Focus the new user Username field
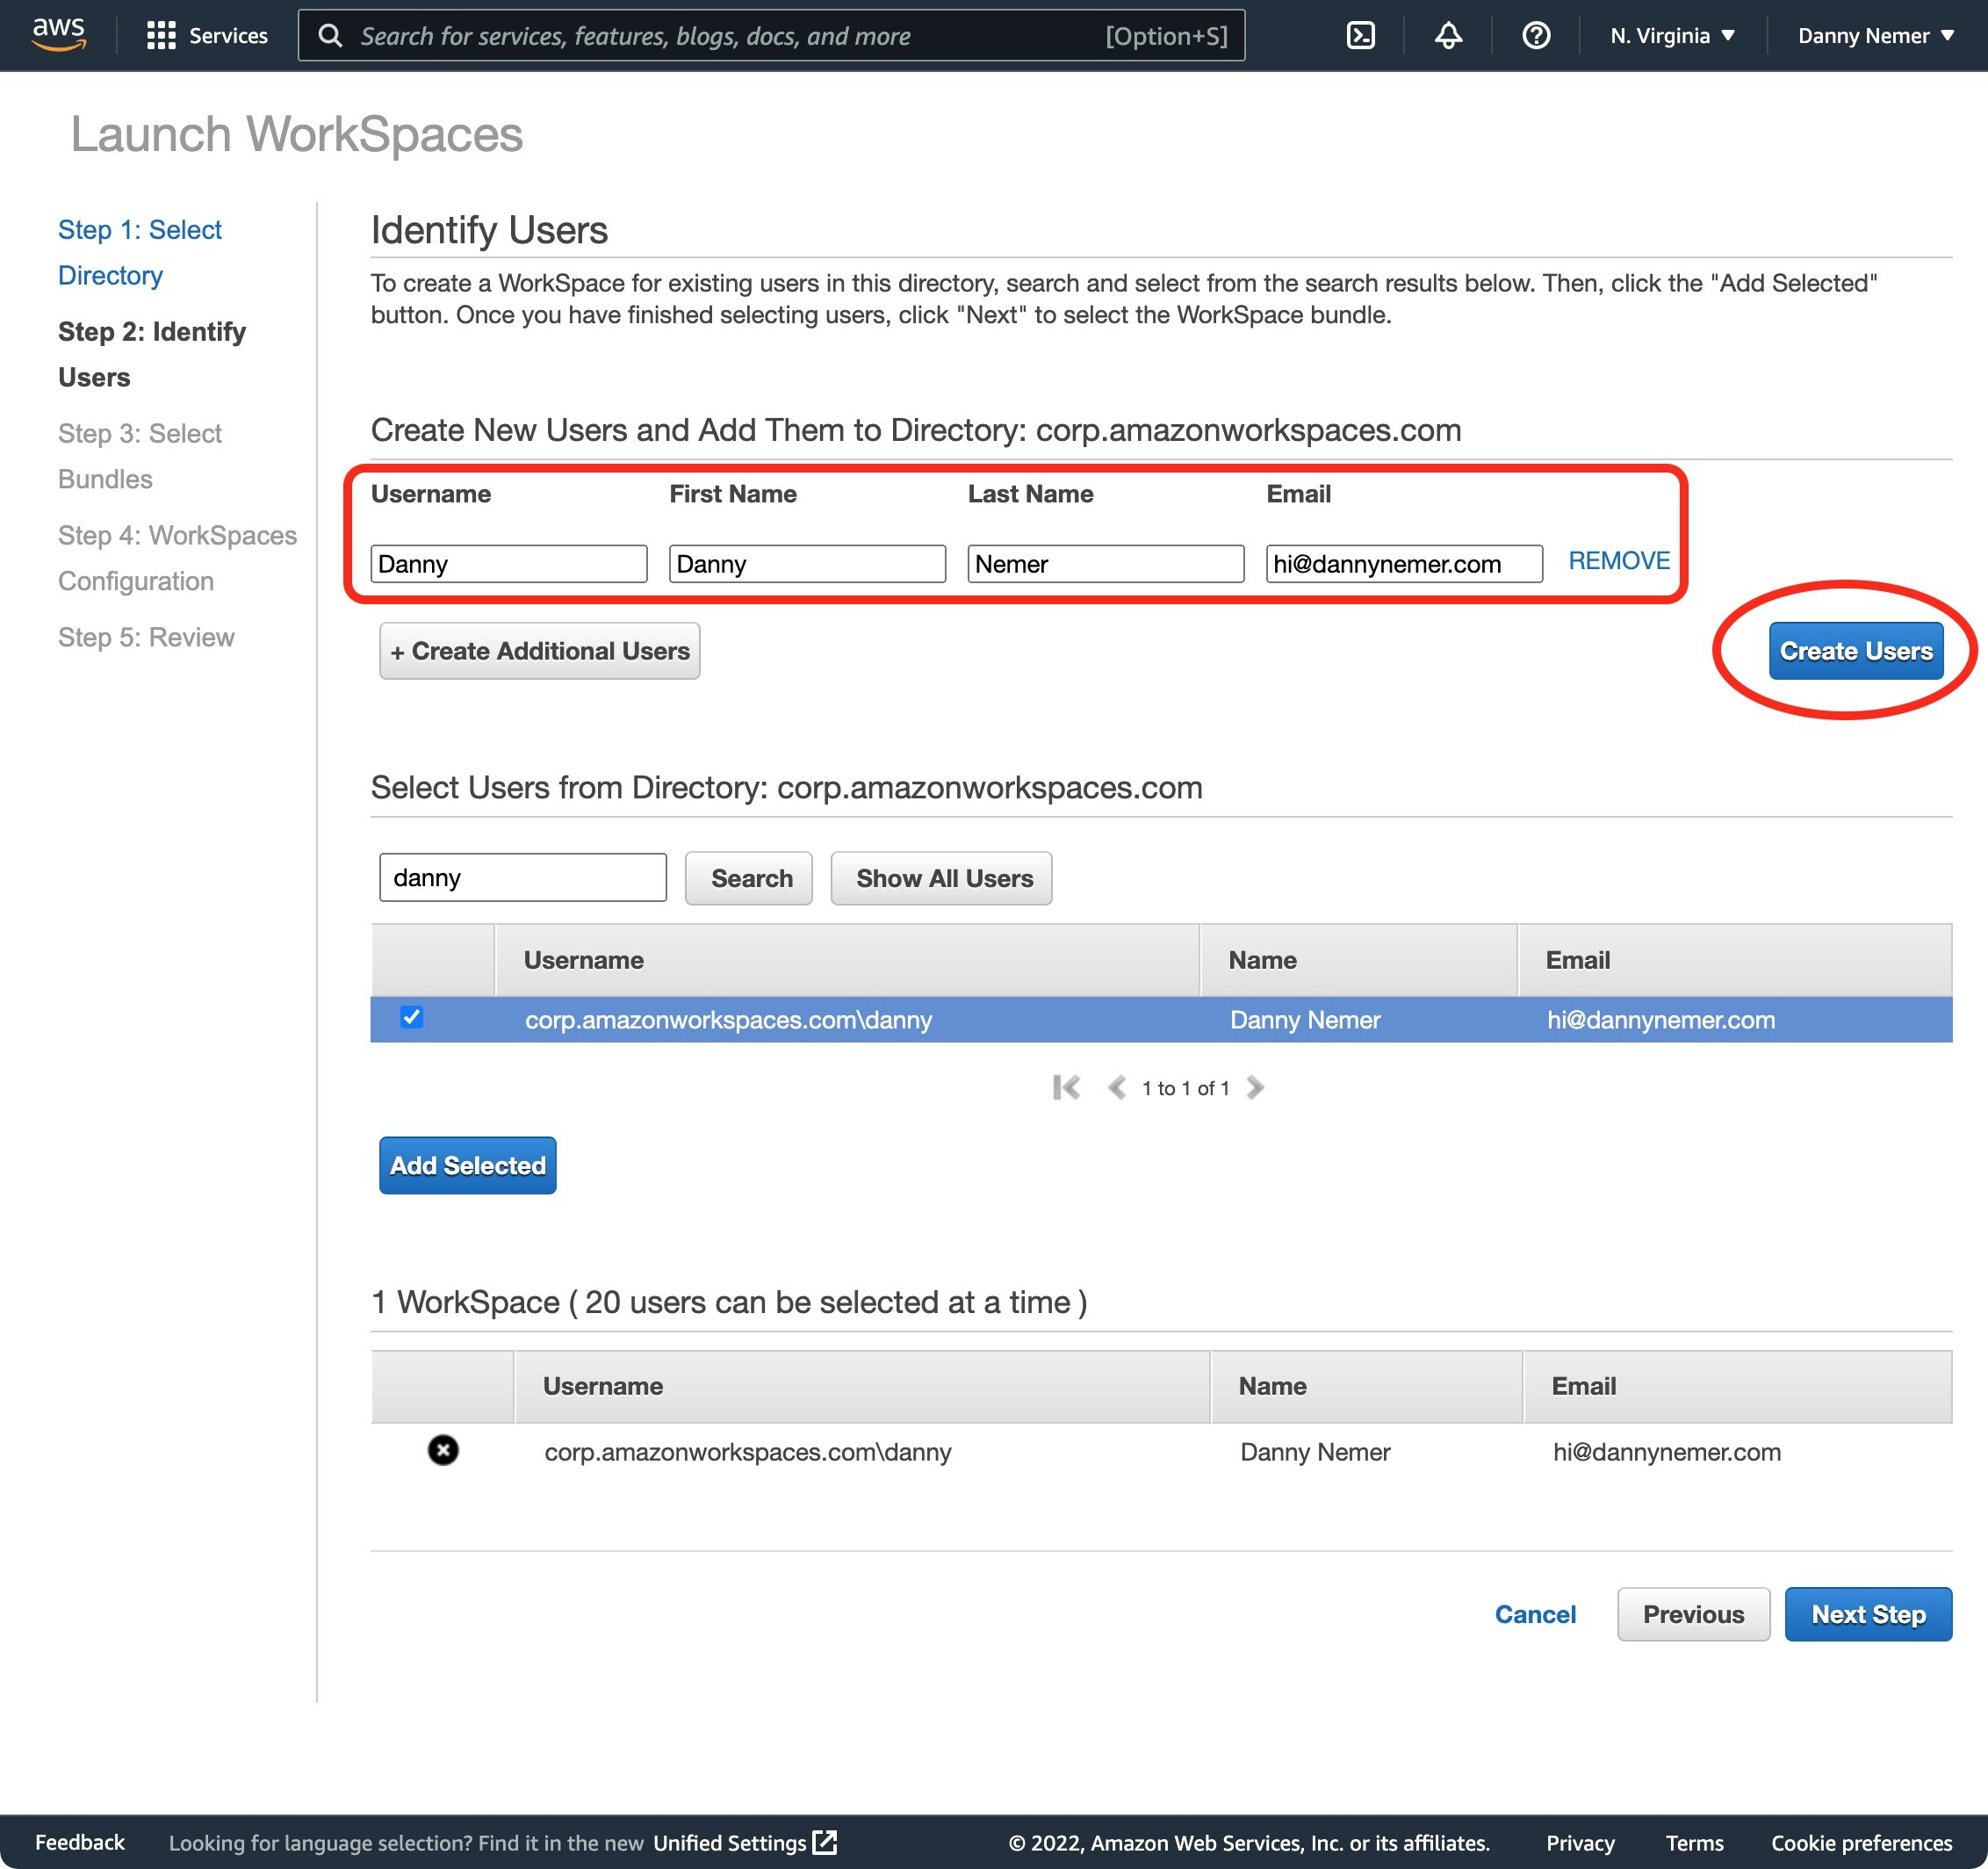The width and height of the screenshot is (1988, 1869). point(509,564)
